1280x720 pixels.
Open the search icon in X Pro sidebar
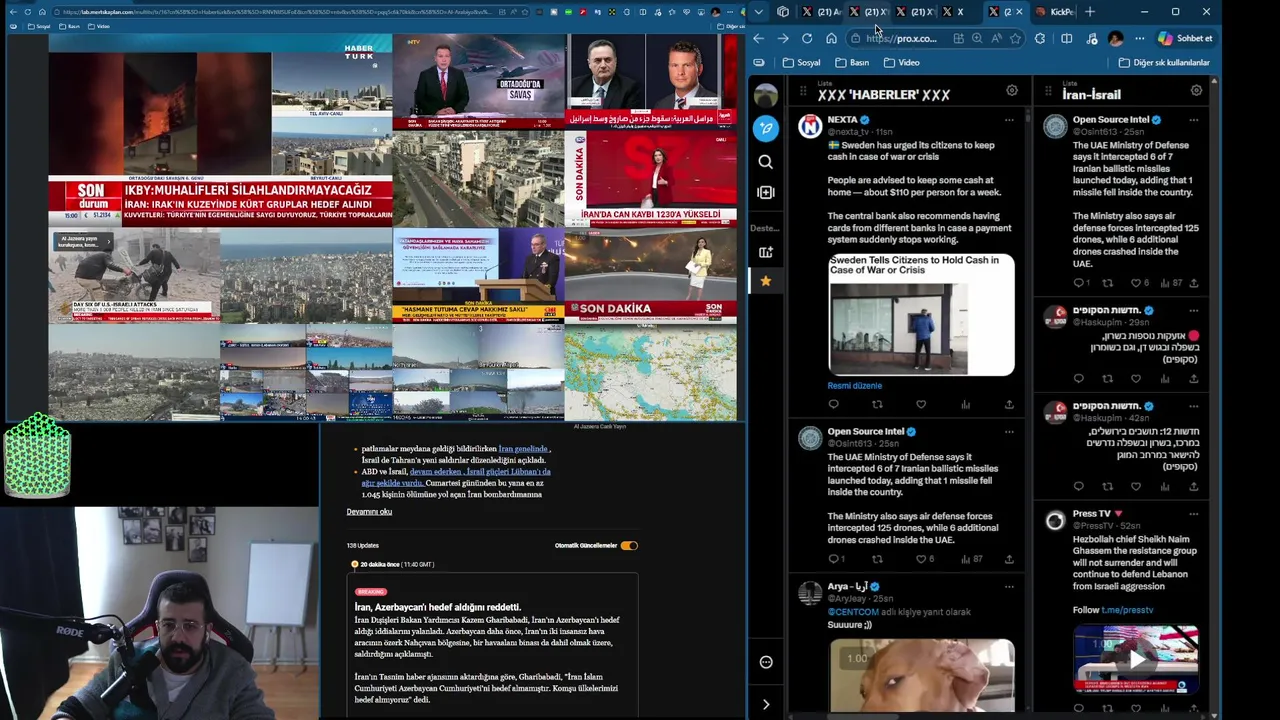coord(766,162)
